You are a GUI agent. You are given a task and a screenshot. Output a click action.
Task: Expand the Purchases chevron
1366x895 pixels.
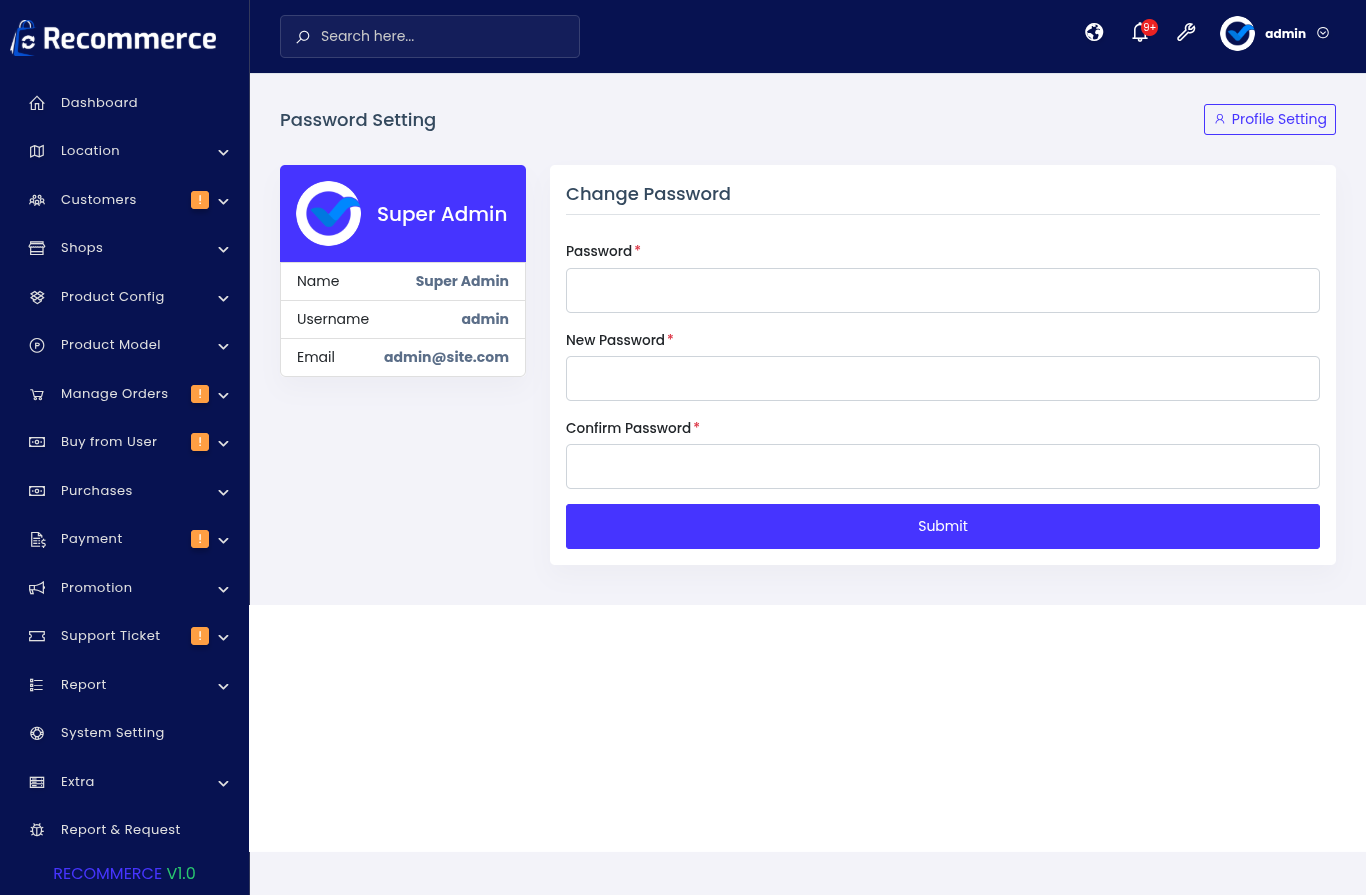click(x=224, y=492)
